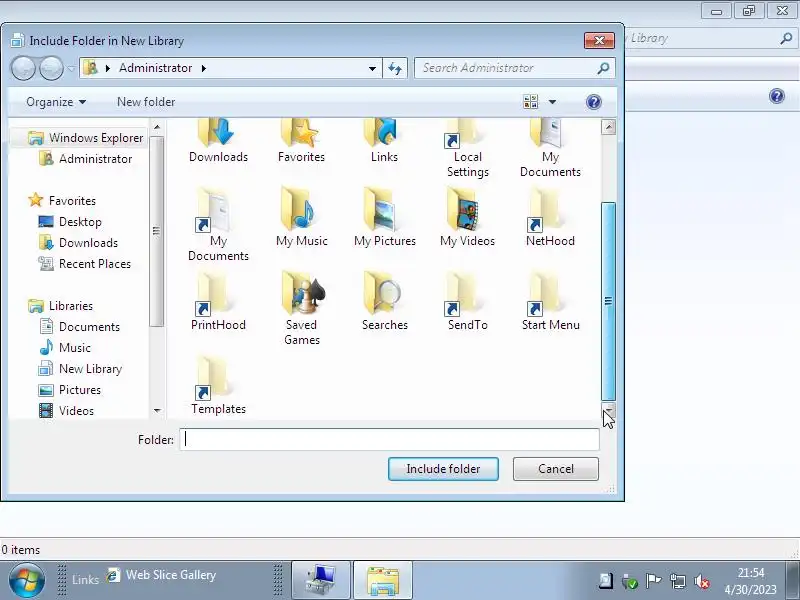Select Libraries heading in navigation pane
The width and height of the screenshot is (800, 600).
click(x=61, y=306)
